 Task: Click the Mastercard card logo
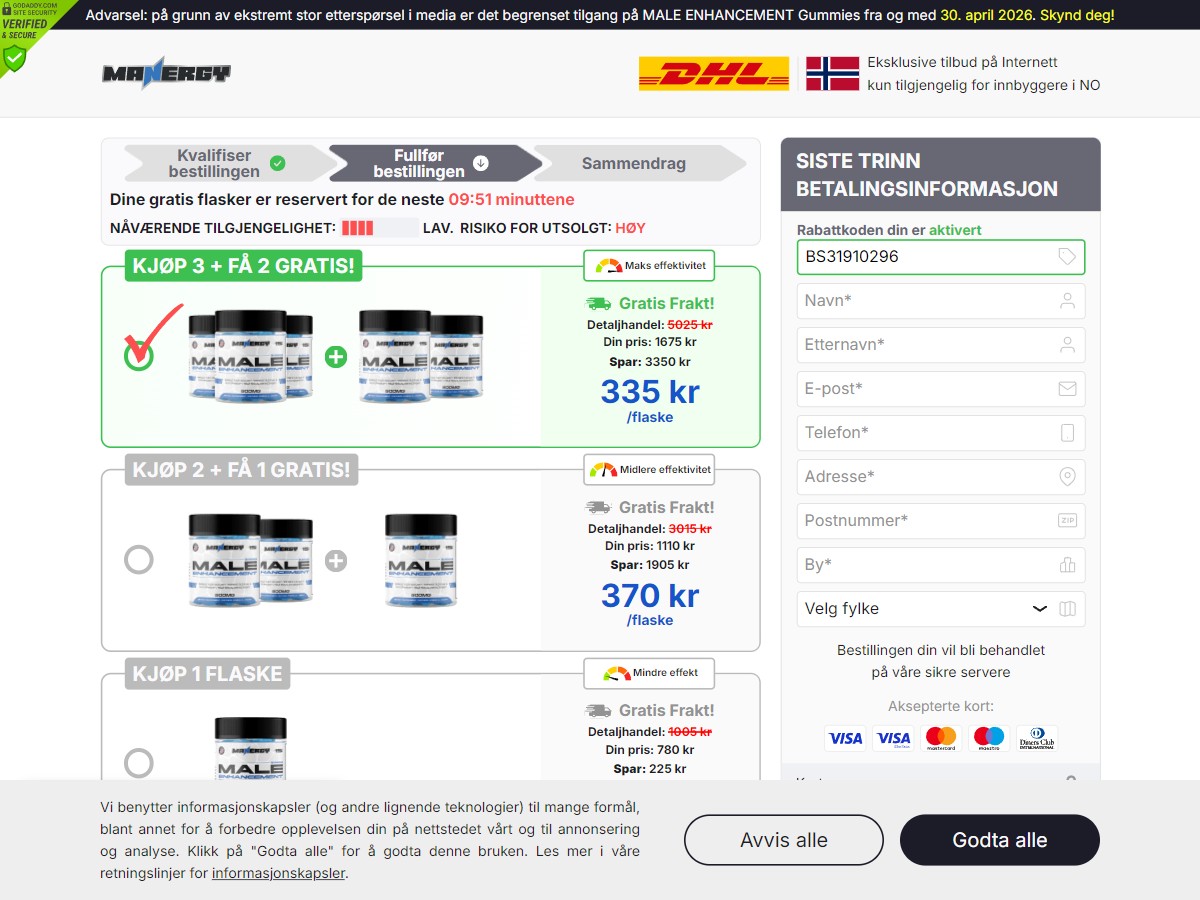[941, 739]
